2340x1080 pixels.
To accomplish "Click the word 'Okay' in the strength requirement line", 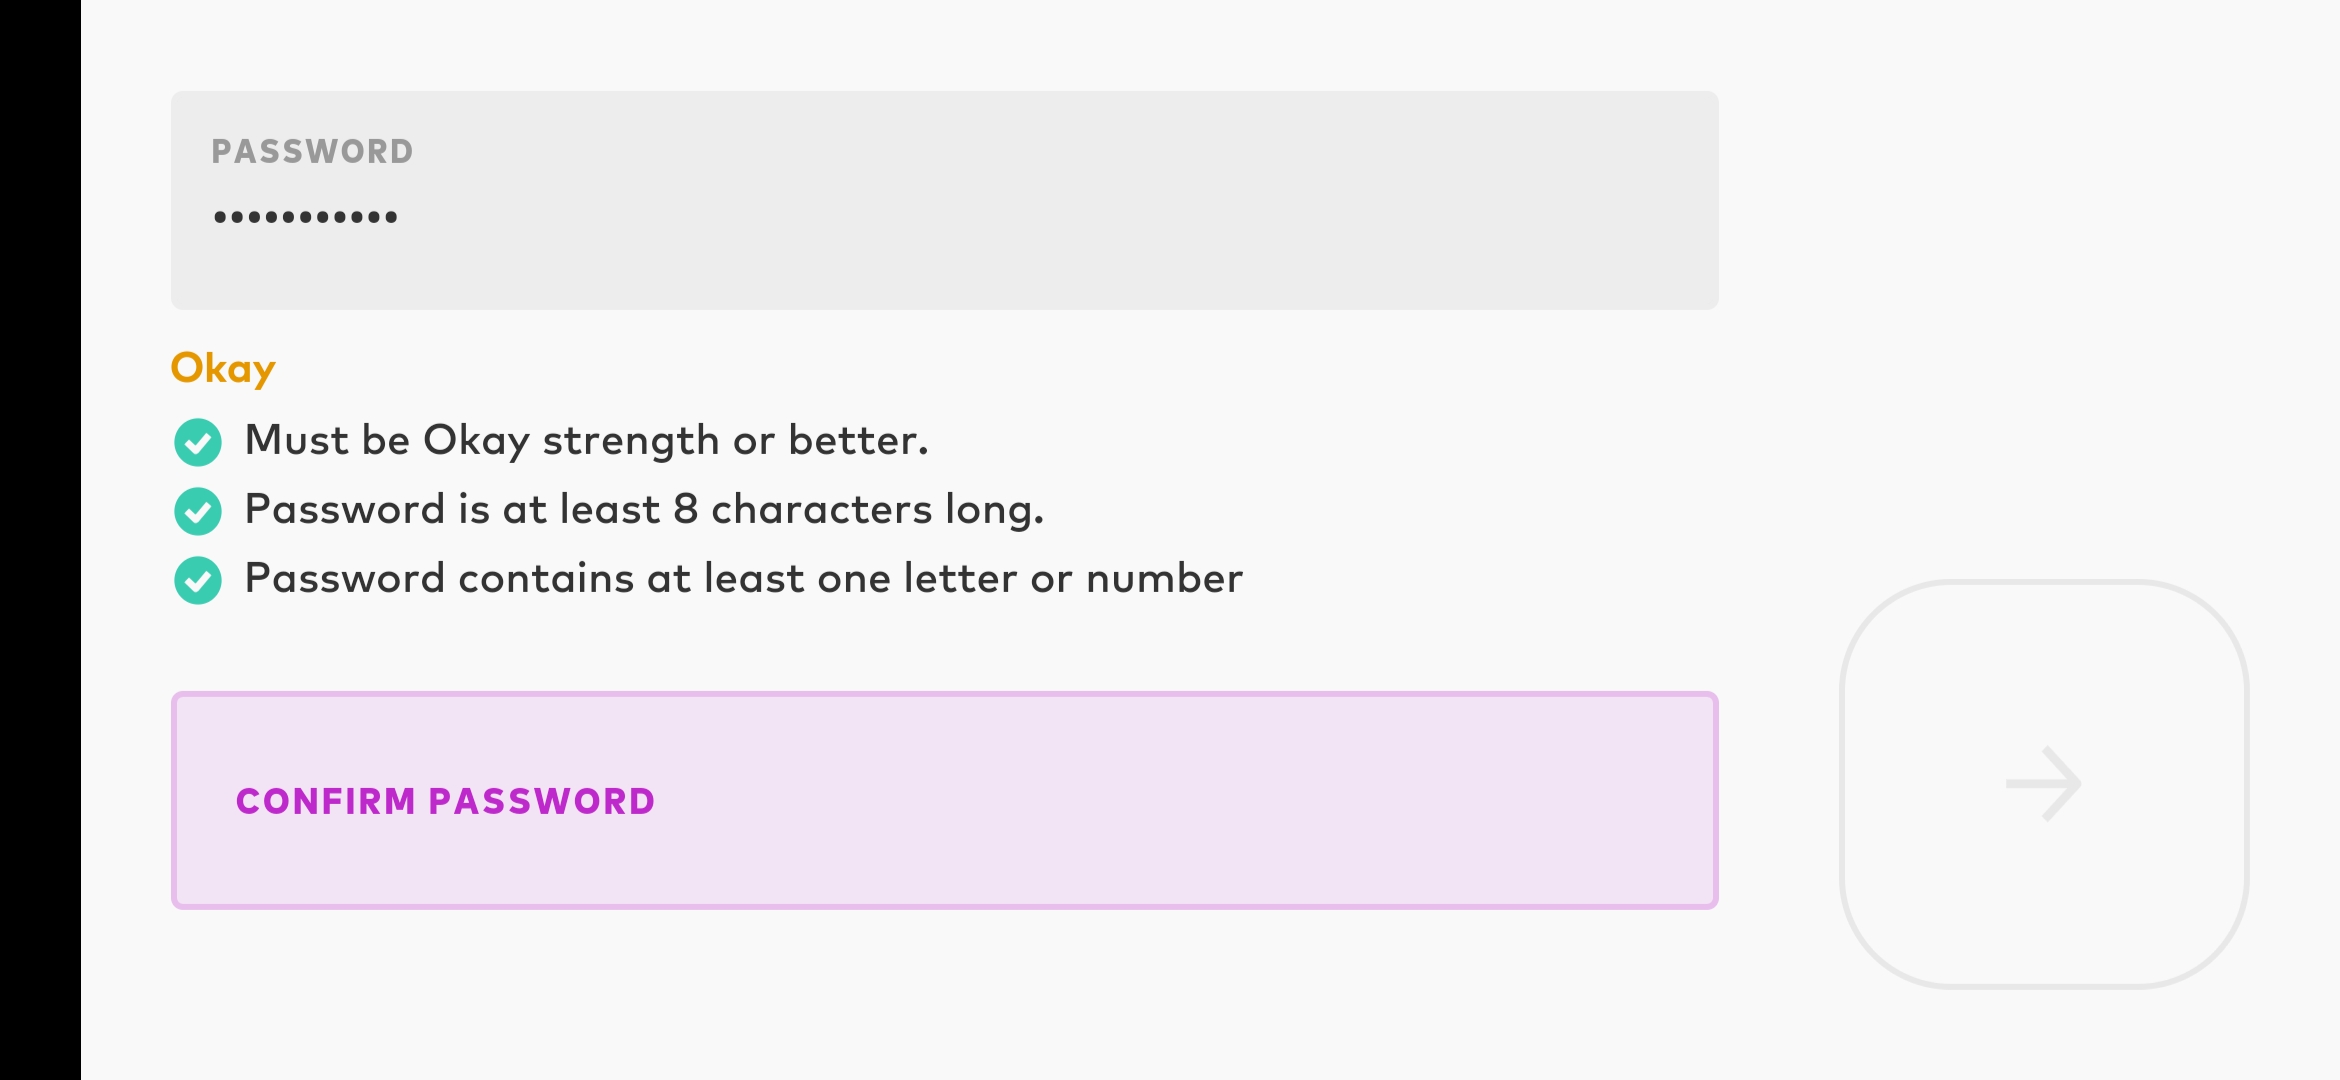I will (x=476, y=441).
